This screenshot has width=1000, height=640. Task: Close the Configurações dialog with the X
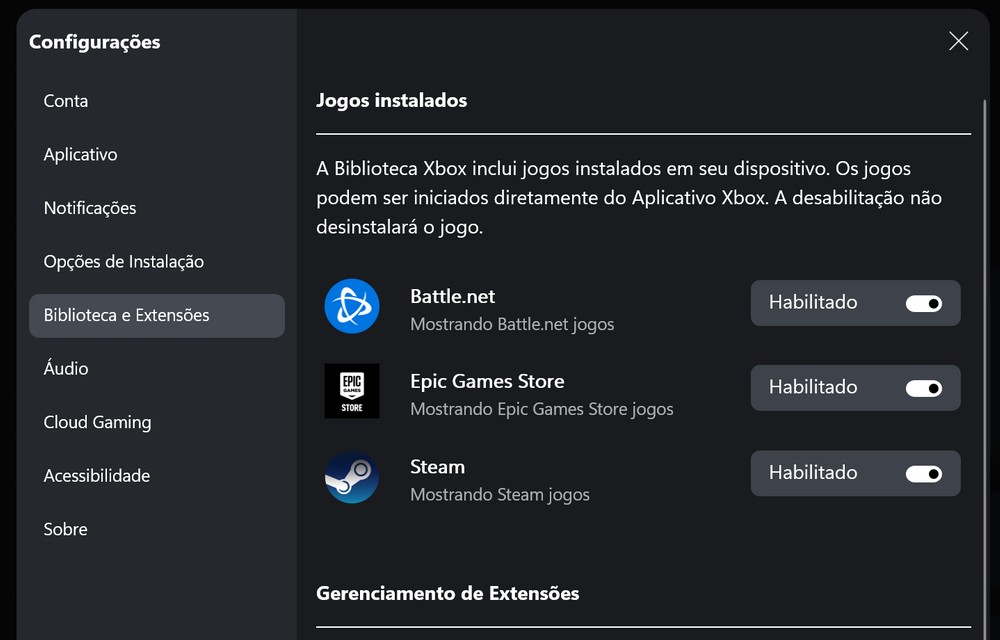(958, 41)
